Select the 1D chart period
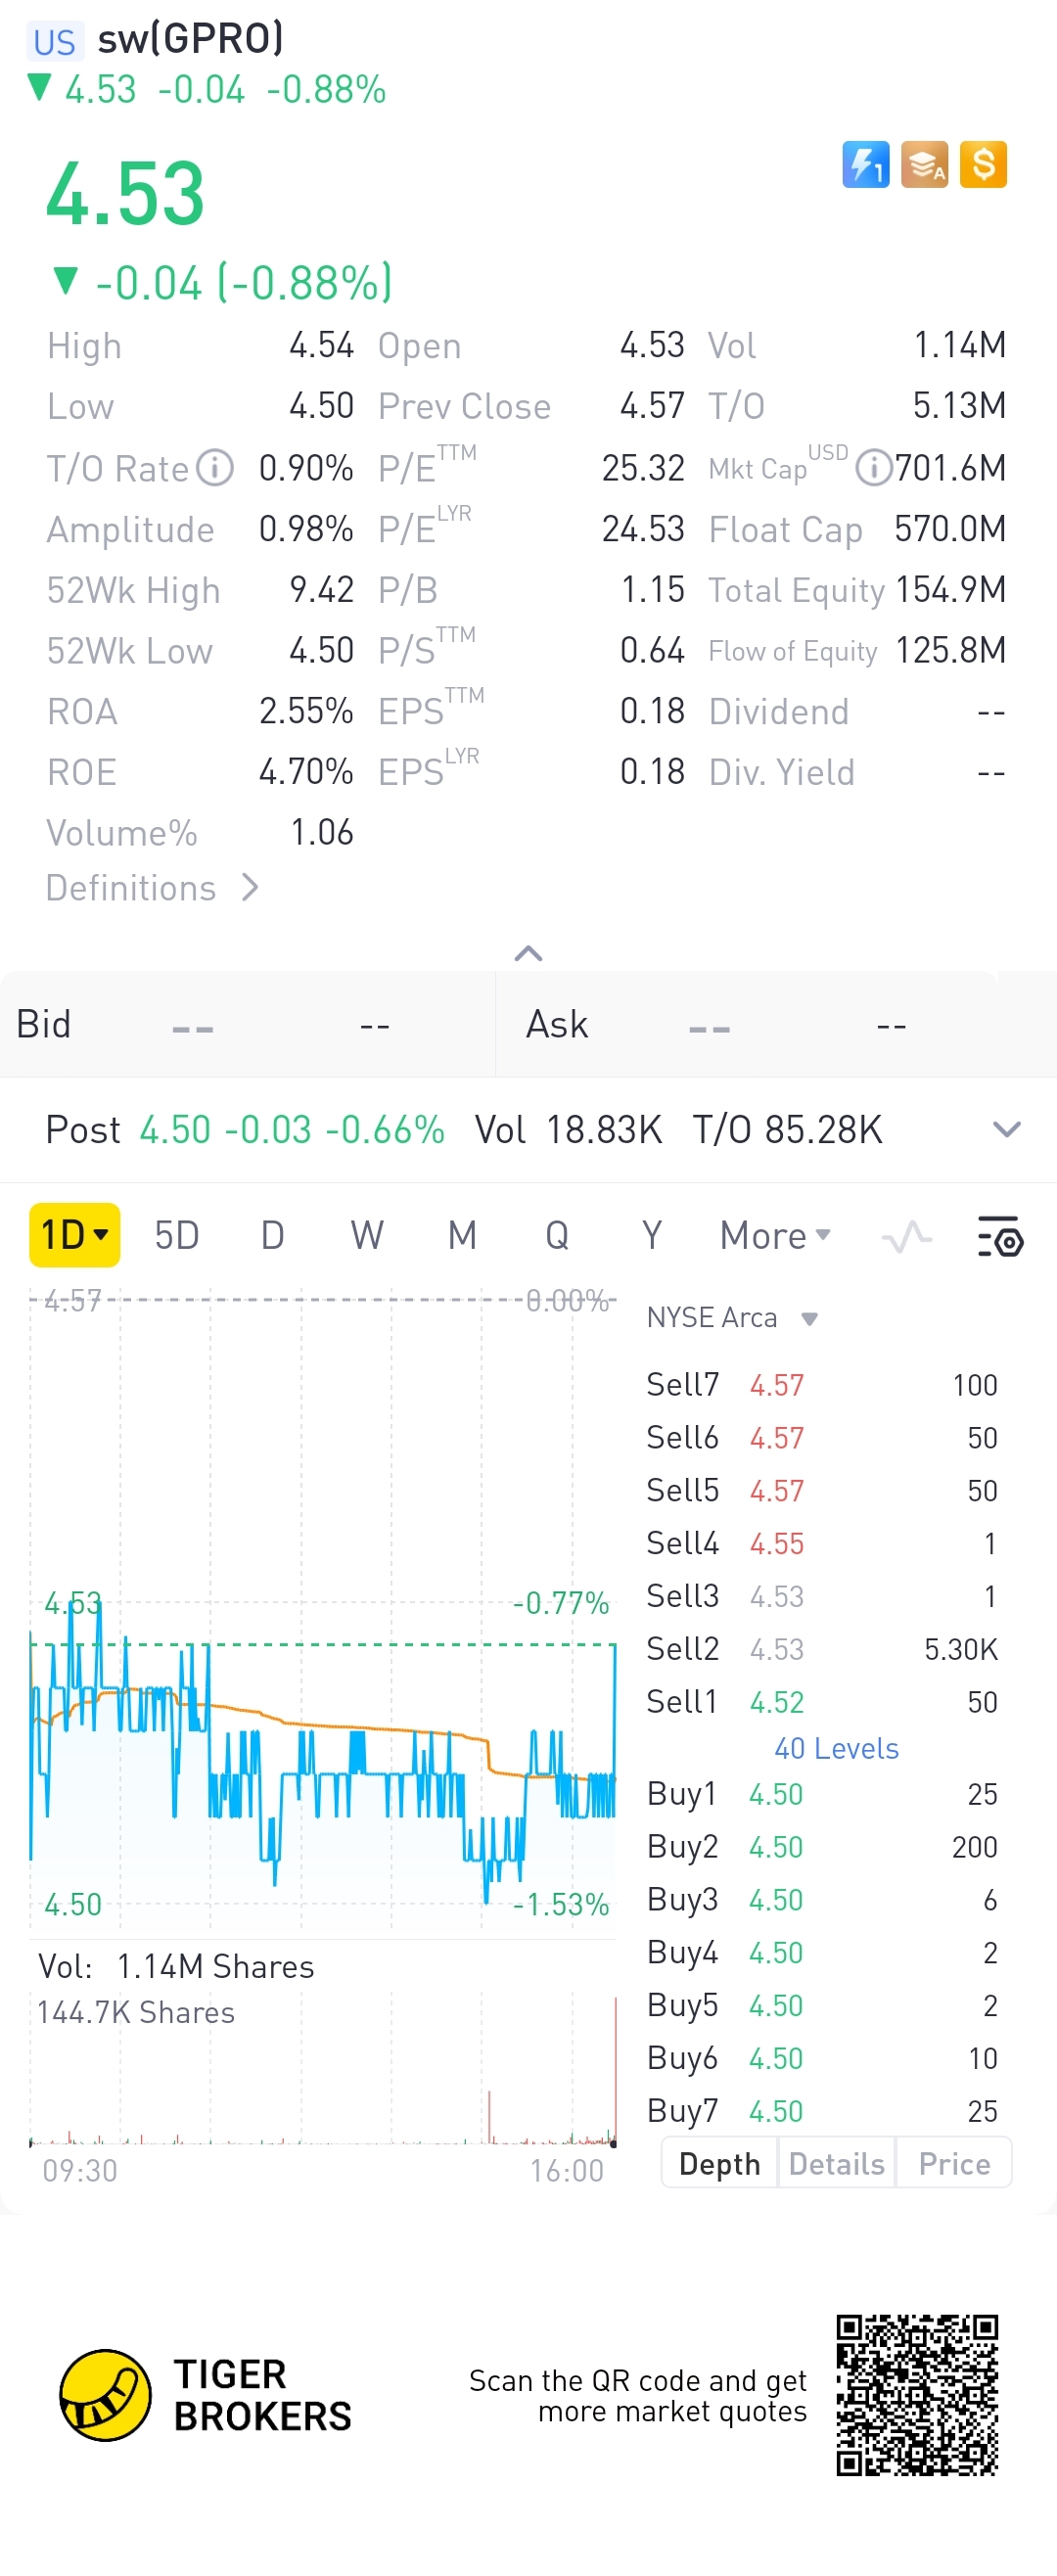 [74, 1236]
